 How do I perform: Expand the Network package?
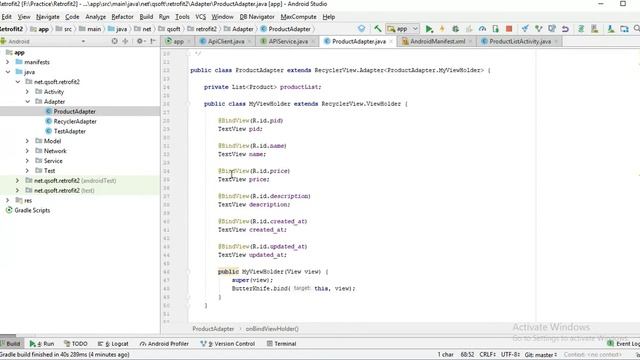point(27,151)
